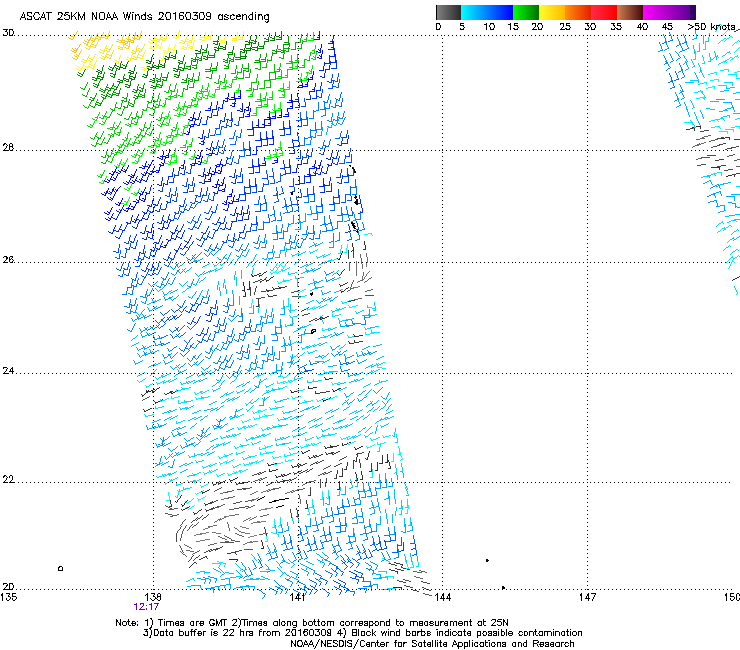The width and height of the screenshot is (740, 650).
Task: Click the longitude label 135
Action: tap(8, 597)
